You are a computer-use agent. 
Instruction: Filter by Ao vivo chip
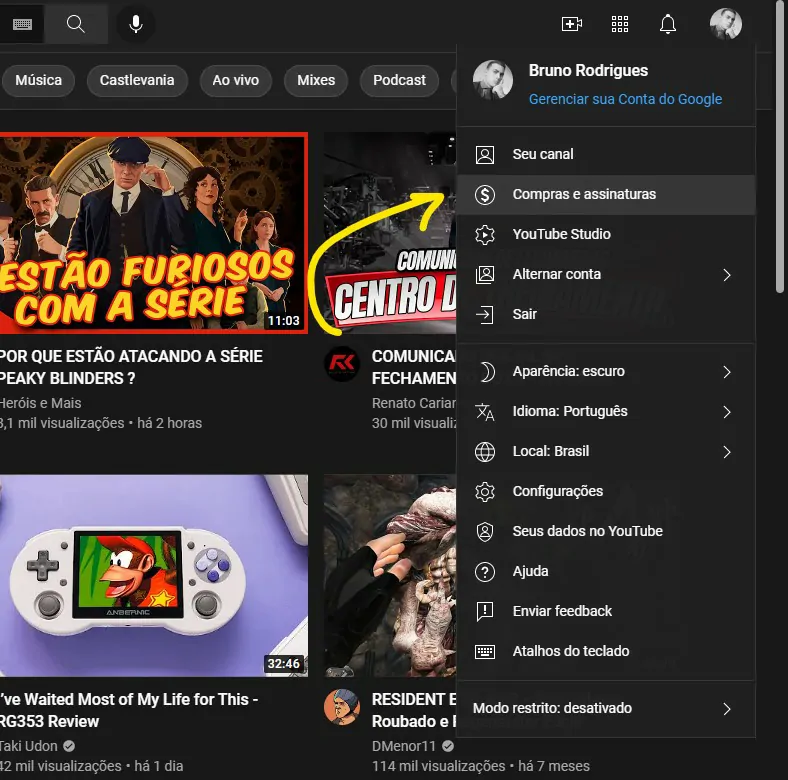point(236,80)
